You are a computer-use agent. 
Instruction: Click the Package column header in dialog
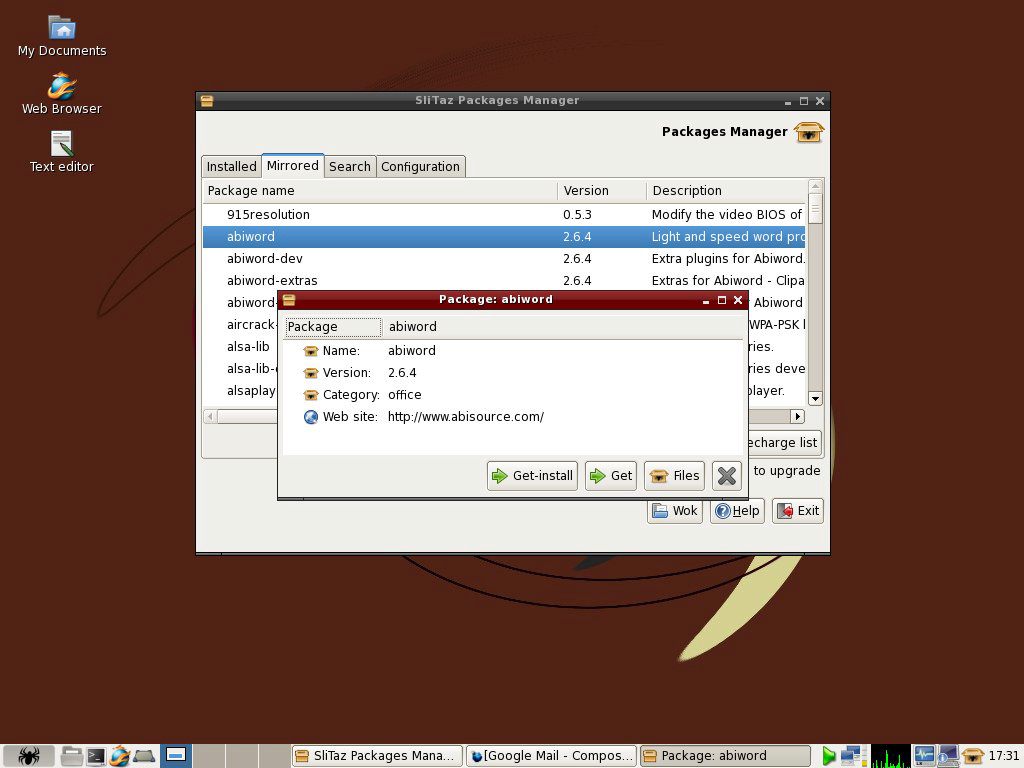333,327
